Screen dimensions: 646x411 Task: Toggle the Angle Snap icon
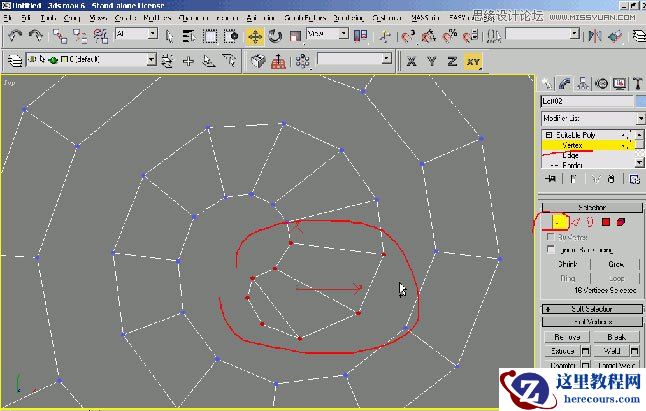pyautogui.click(x=428, y=36)
